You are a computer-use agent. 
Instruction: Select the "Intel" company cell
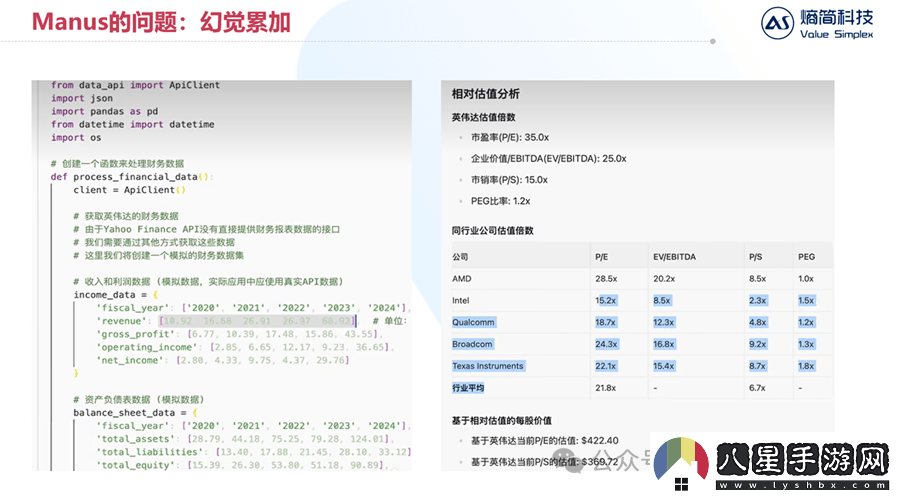pyautogui.click(x=460, y=301)
